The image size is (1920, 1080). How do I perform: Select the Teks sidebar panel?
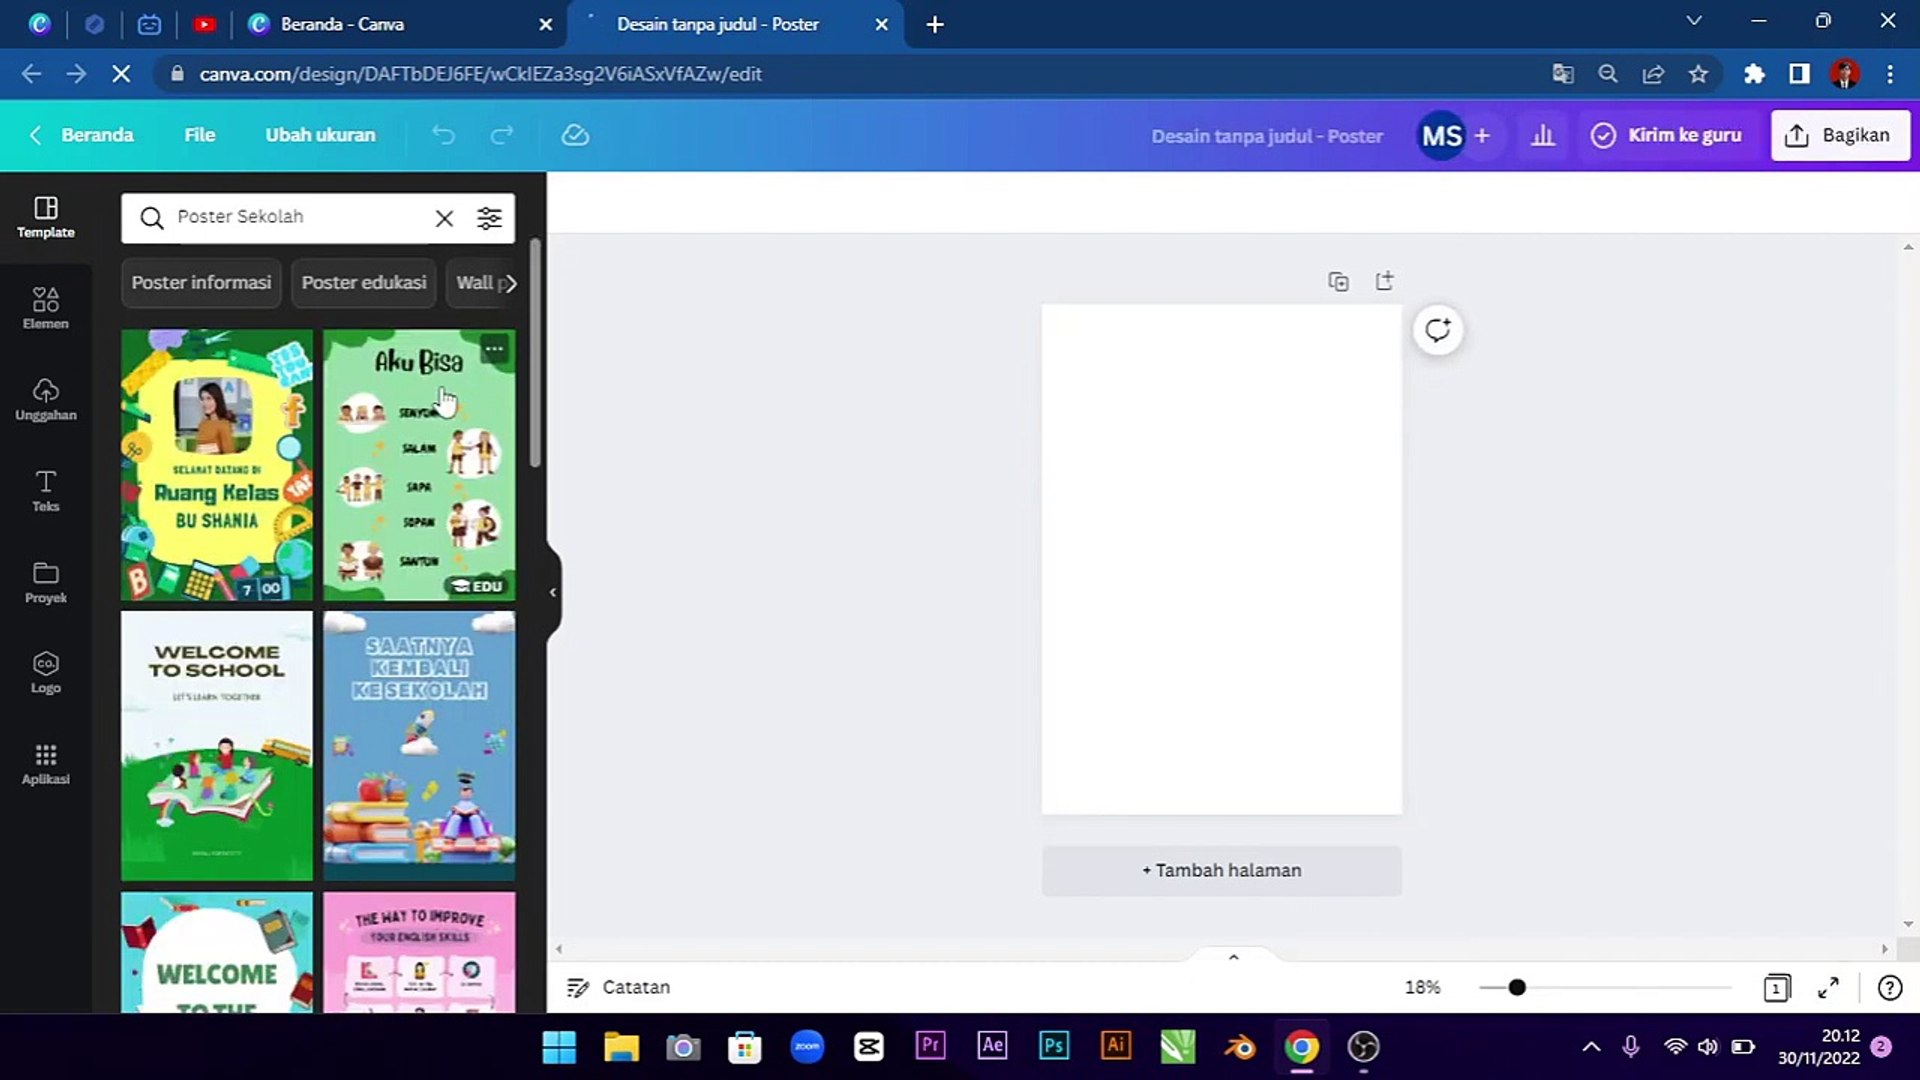[45, 491]
